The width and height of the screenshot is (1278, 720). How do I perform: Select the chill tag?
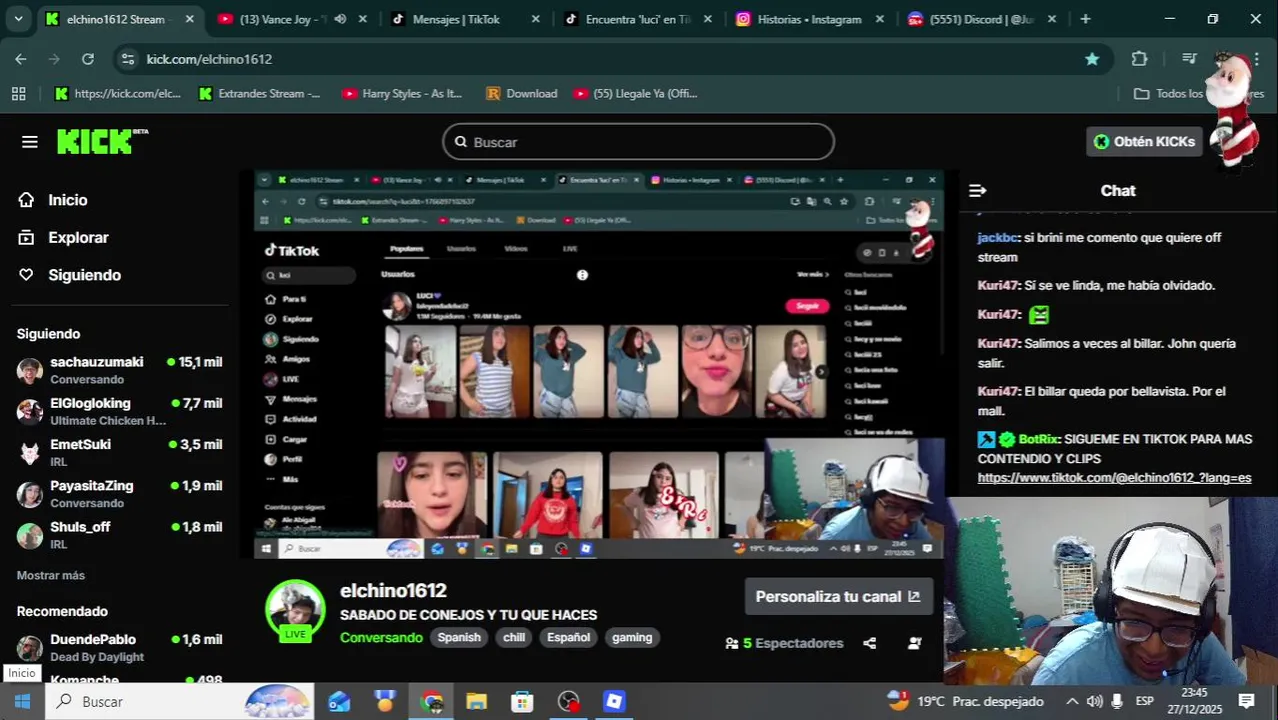point(514,637)
